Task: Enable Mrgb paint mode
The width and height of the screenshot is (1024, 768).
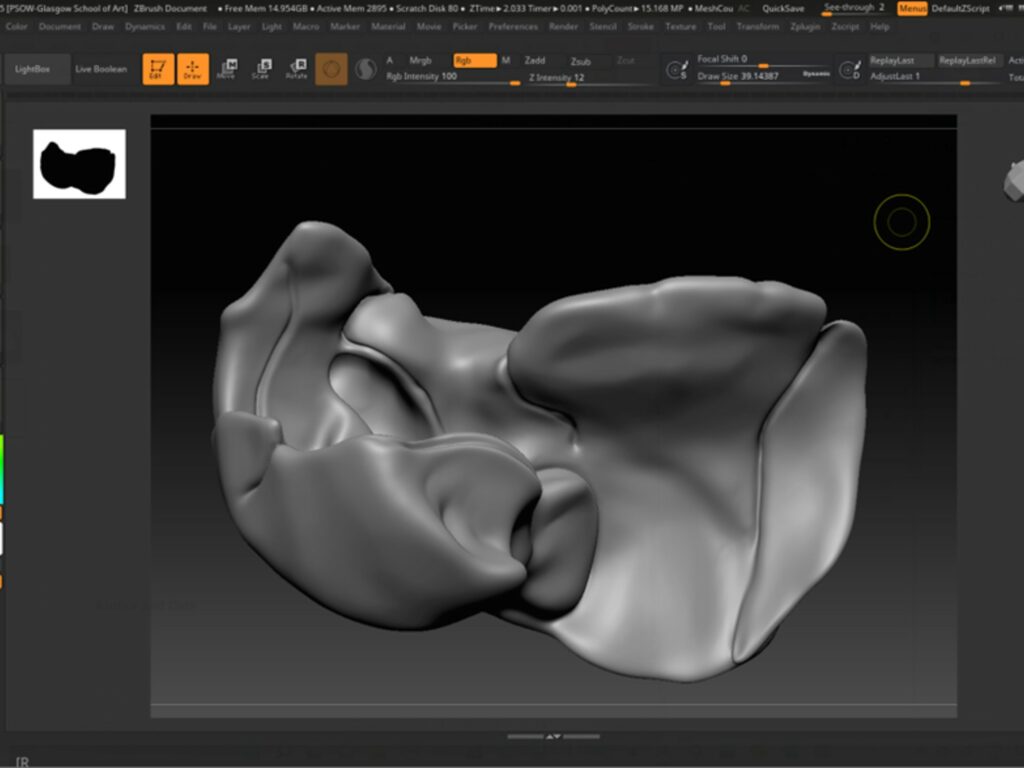Action: pyautogui.click(x=420, y=60)
